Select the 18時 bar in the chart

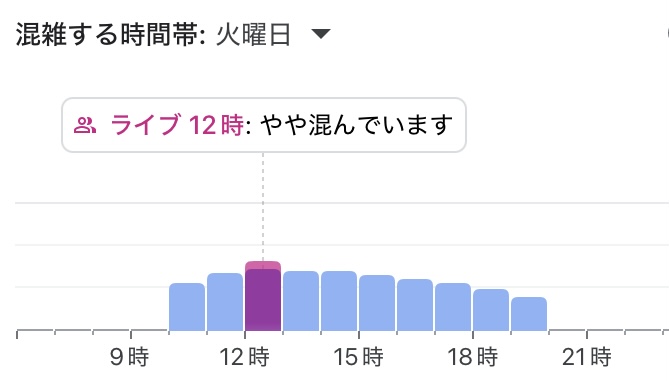[491, 310]
